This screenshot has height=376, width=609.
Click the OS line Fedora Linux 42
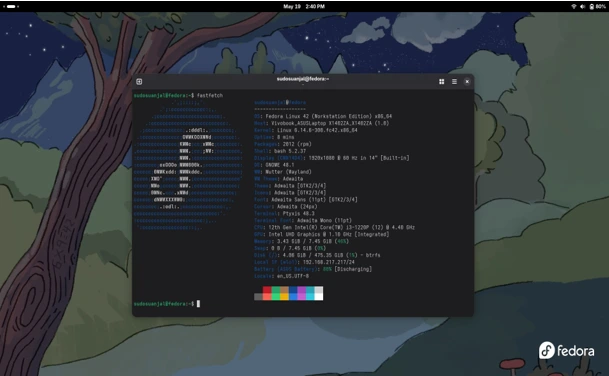tap(323, 116)
